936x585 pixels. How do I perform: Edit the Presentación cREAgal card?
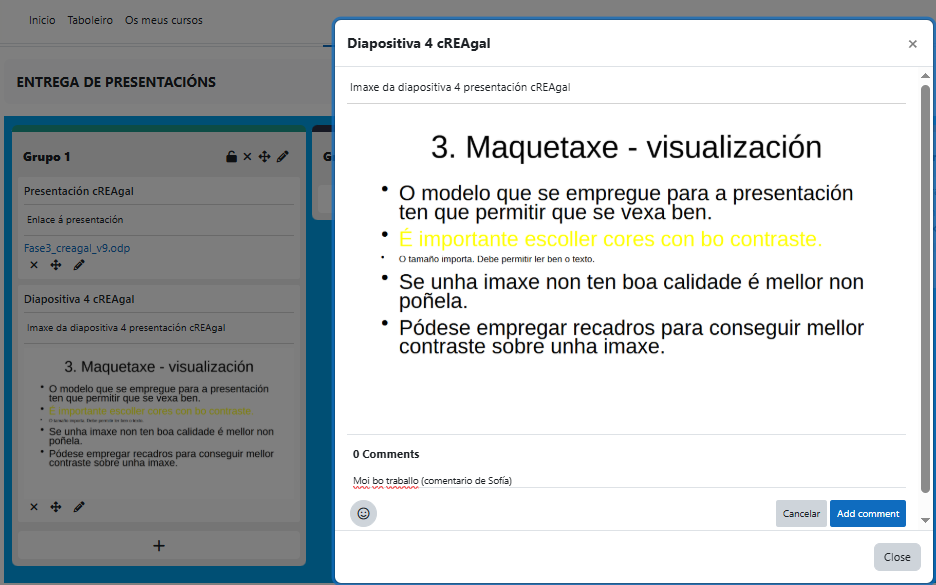pos(79,265)
